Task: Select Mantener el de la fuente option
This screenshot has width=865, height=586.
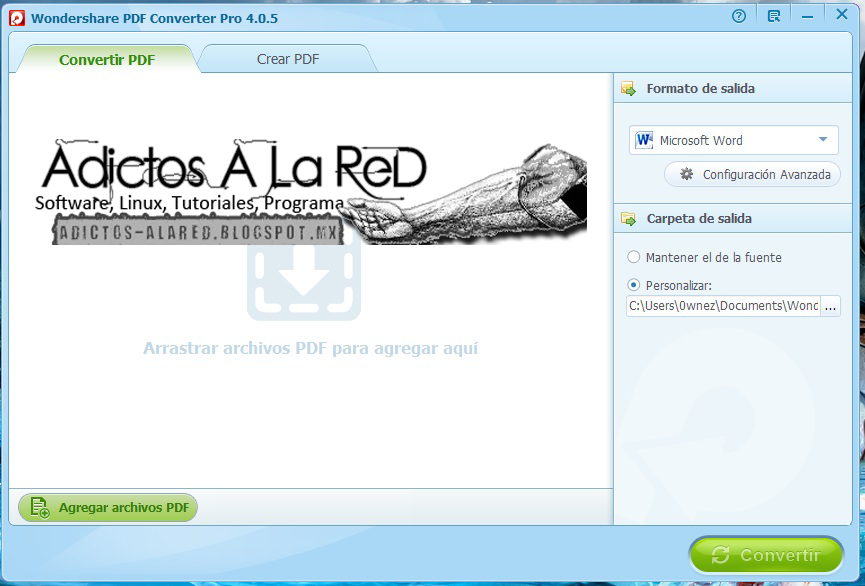Action: 633,257
